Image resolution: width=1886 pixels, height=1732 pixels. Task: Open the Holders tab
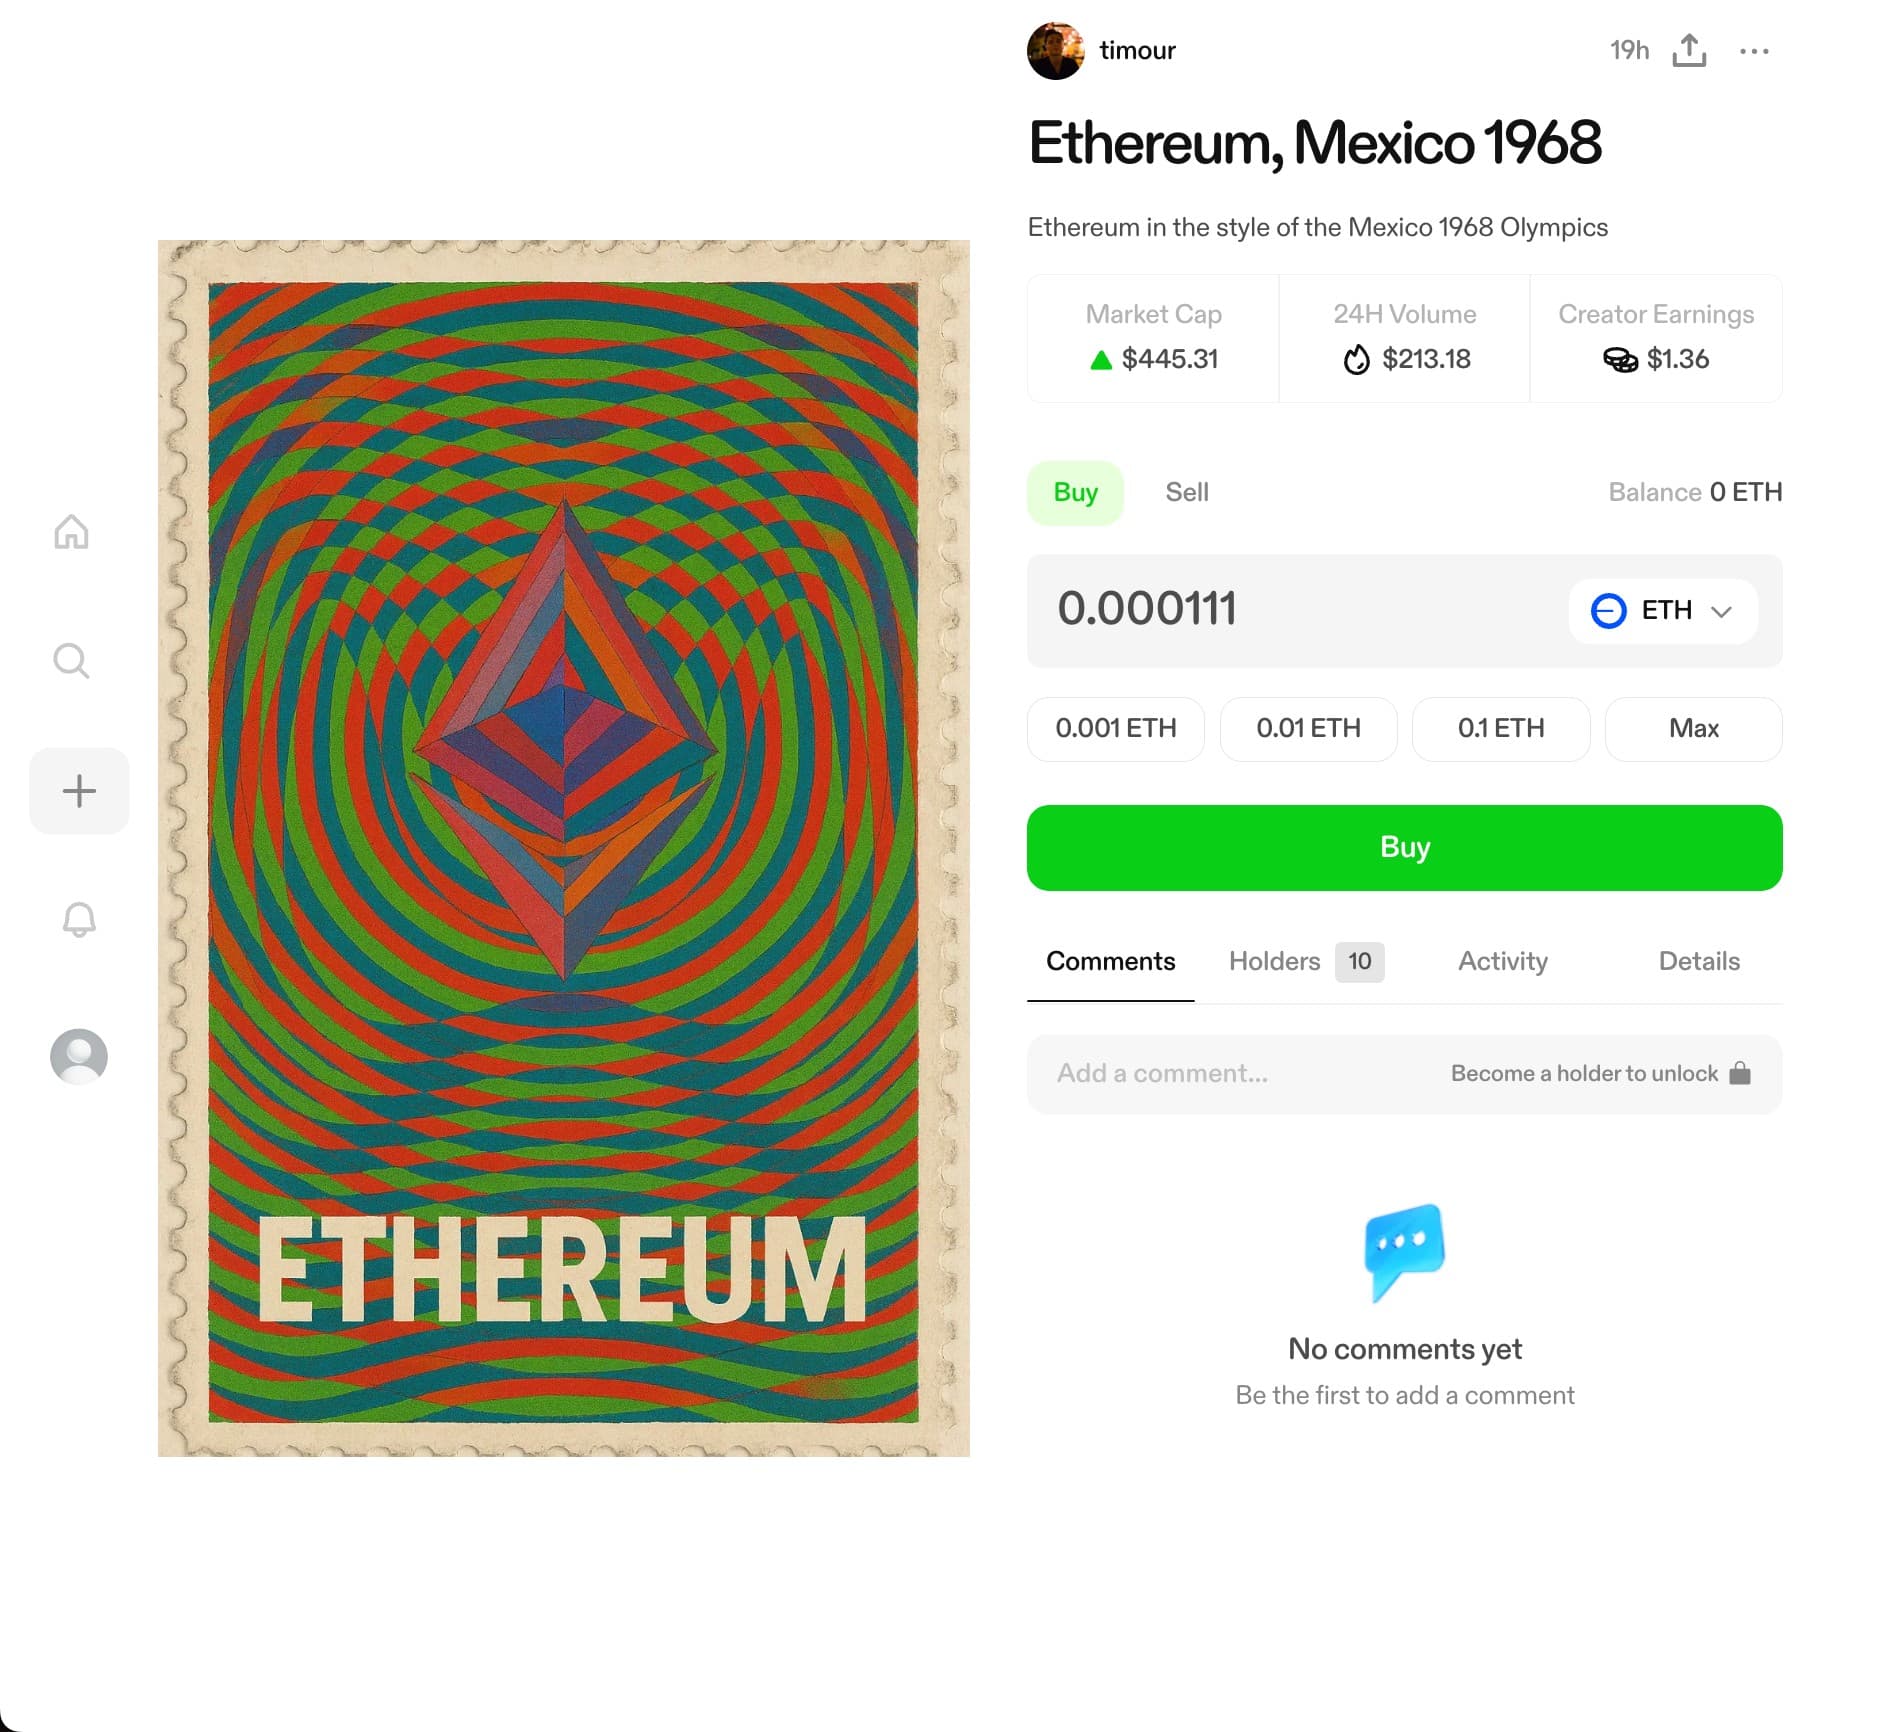pyautogui.click(x=1306, y=961)
